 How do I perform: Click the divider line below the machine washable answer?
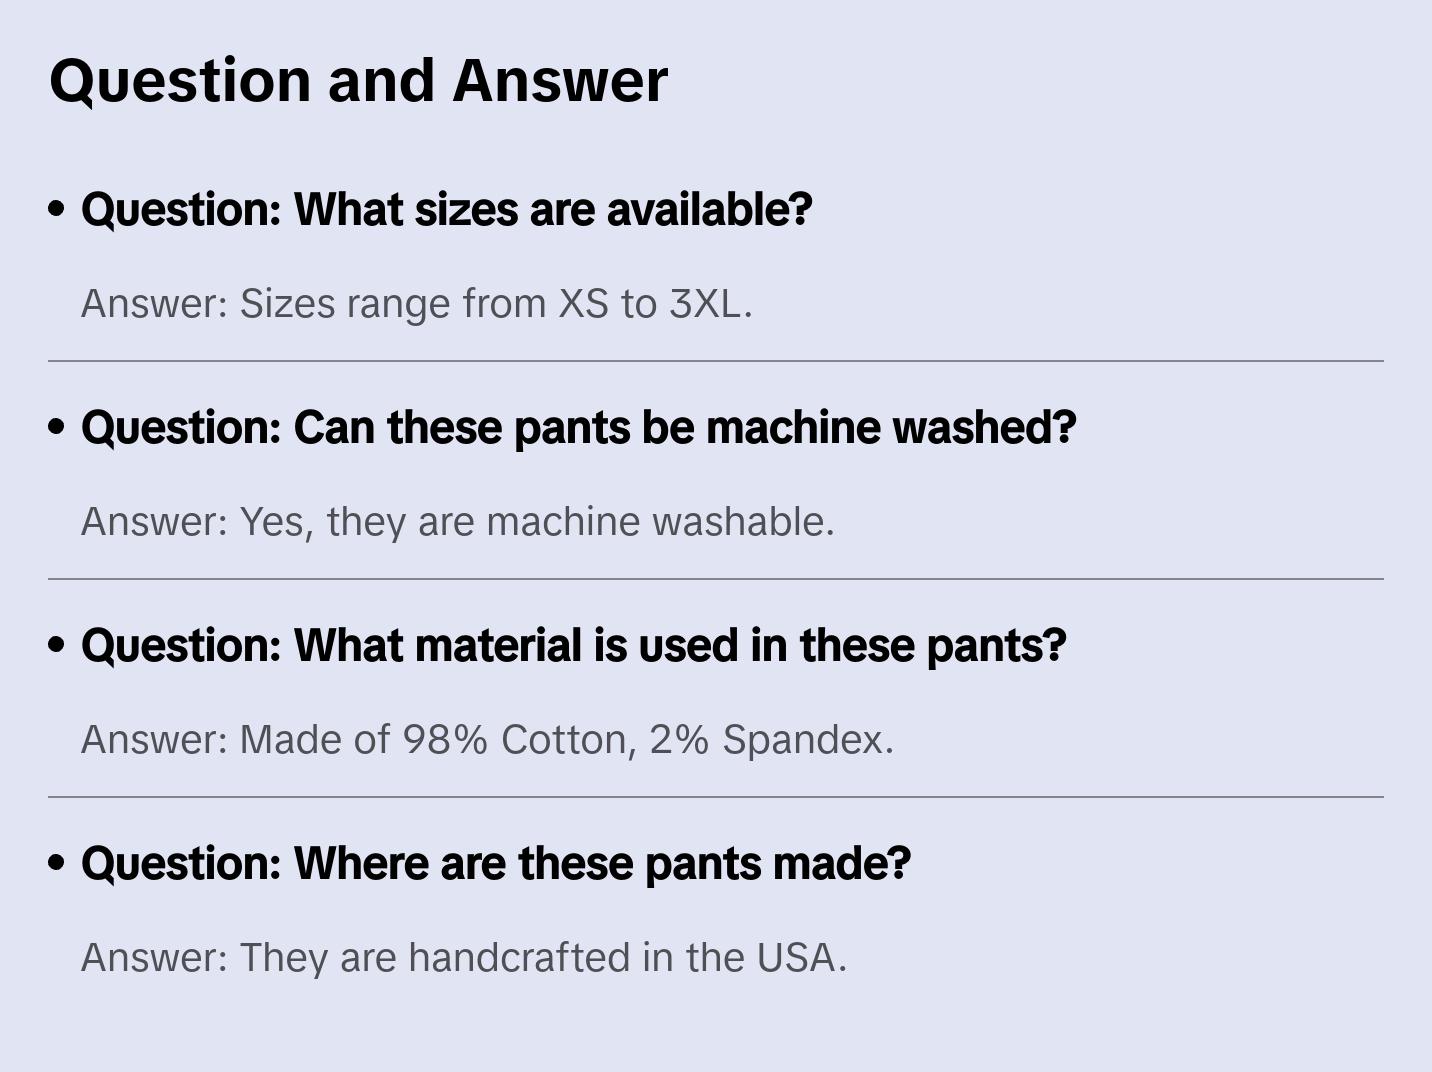click(716, 579)
